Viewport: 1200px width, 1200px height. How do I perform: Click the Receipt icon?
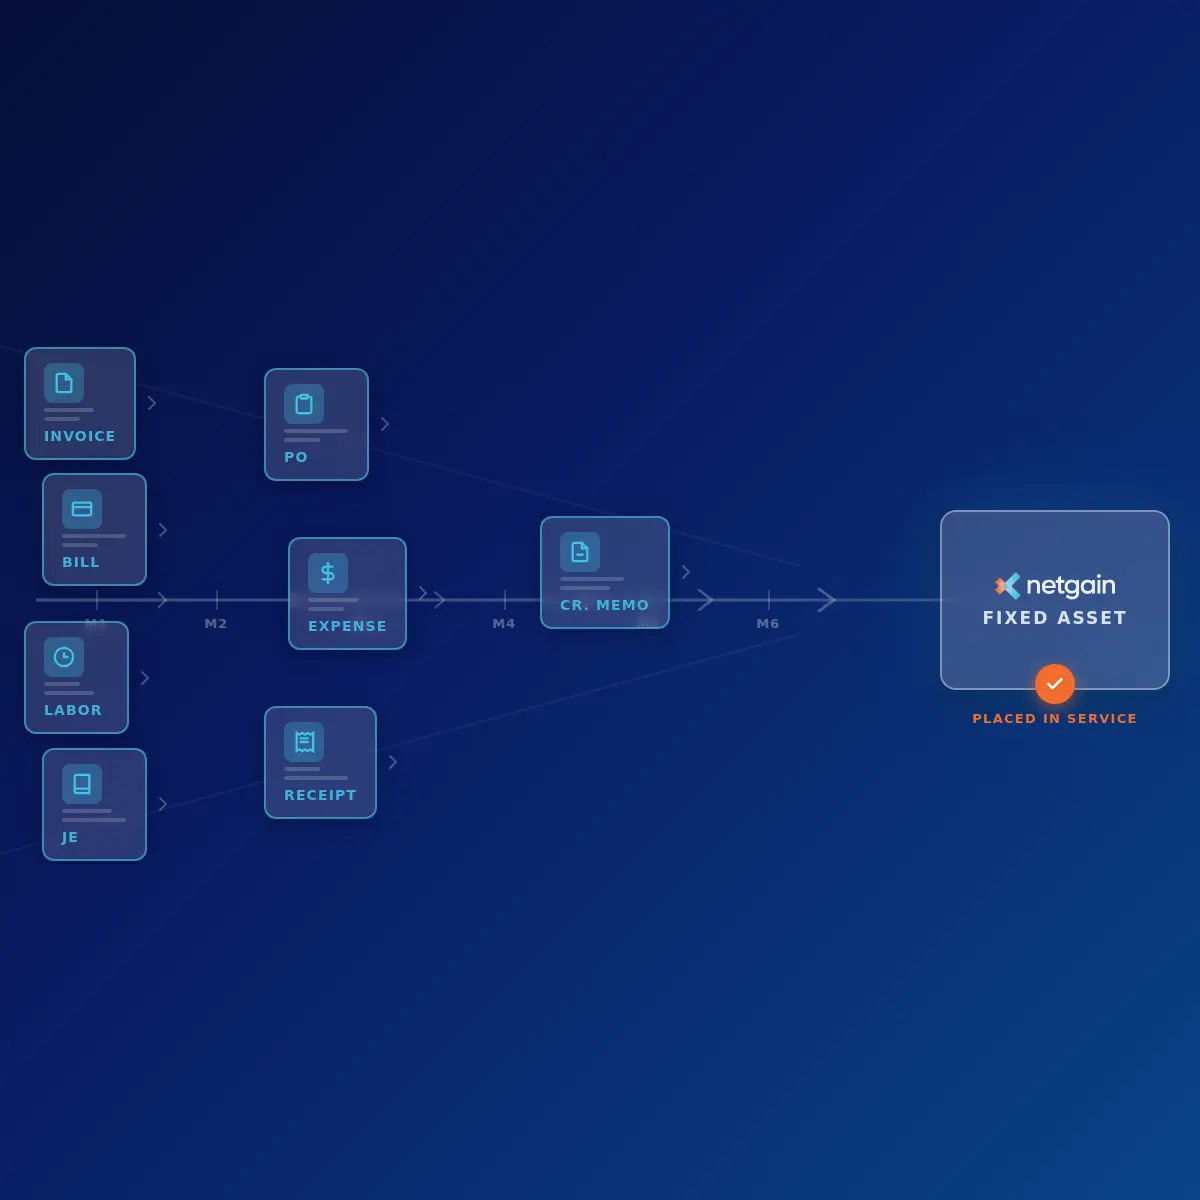304,742
